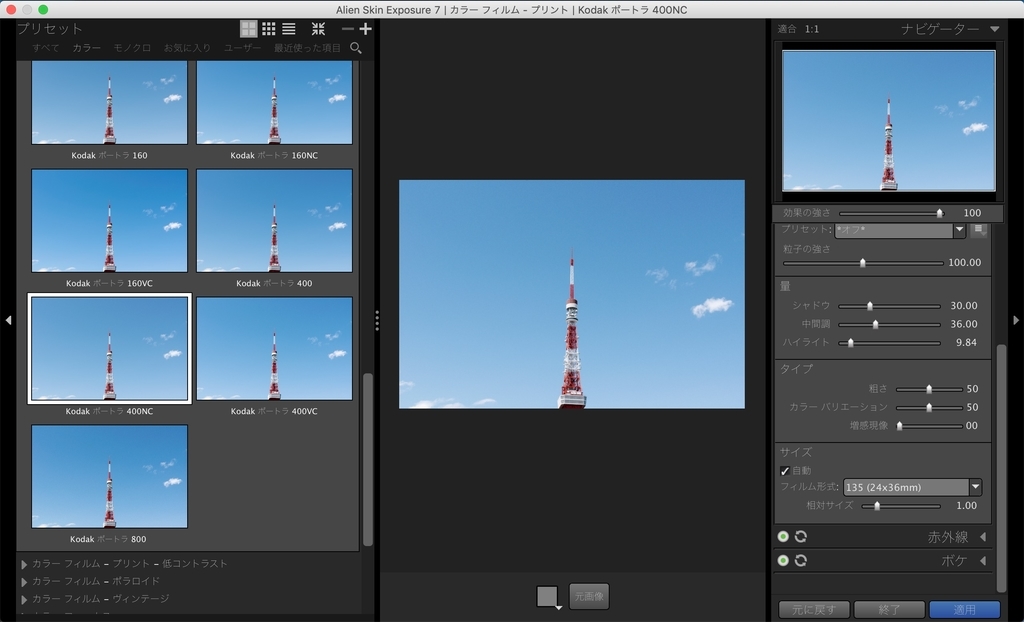Open preset search with magnifier icon
The height and width of the screenshot is (622, 1024).
(x=356, y=48)
